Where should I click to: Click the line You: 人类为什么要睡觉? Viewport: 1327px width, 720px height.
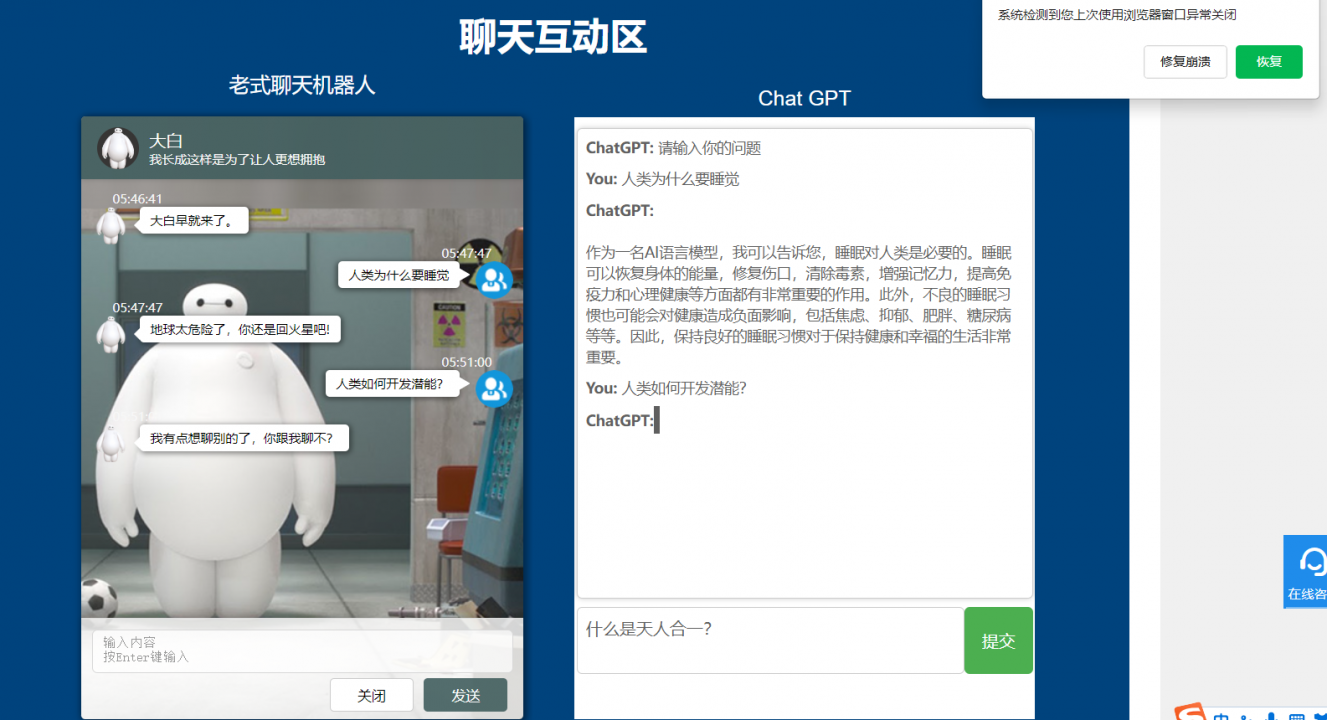pos(663,179)
